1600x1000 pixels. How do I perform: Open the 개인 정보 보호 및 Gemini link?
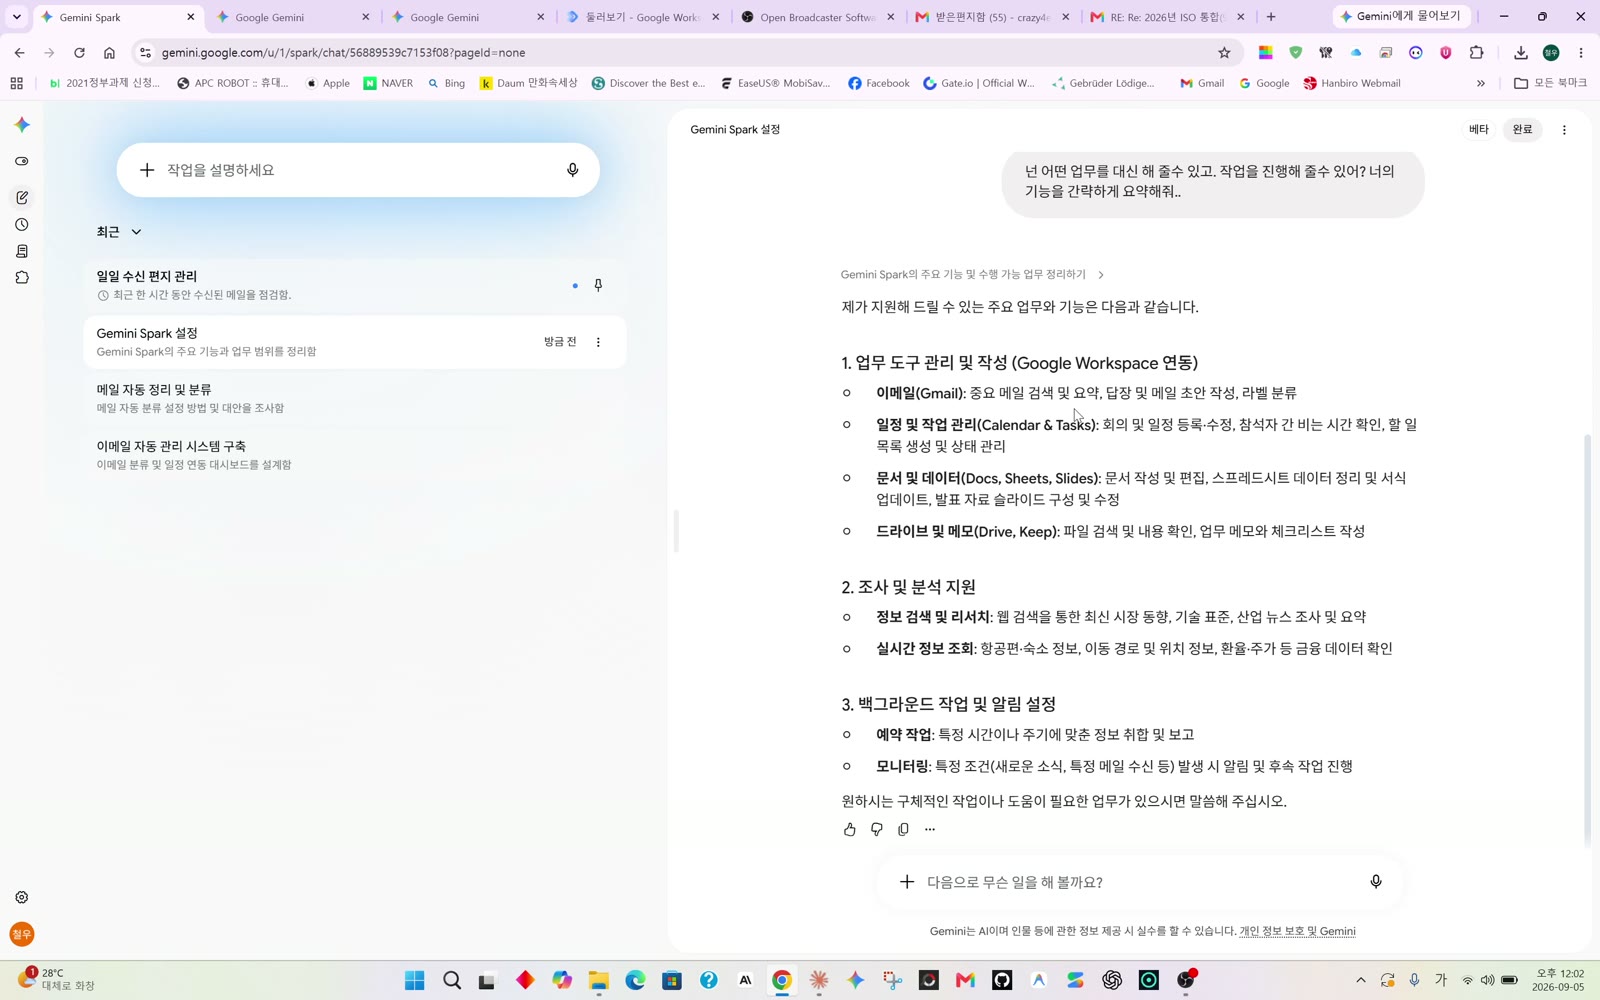click(1297, 931)
